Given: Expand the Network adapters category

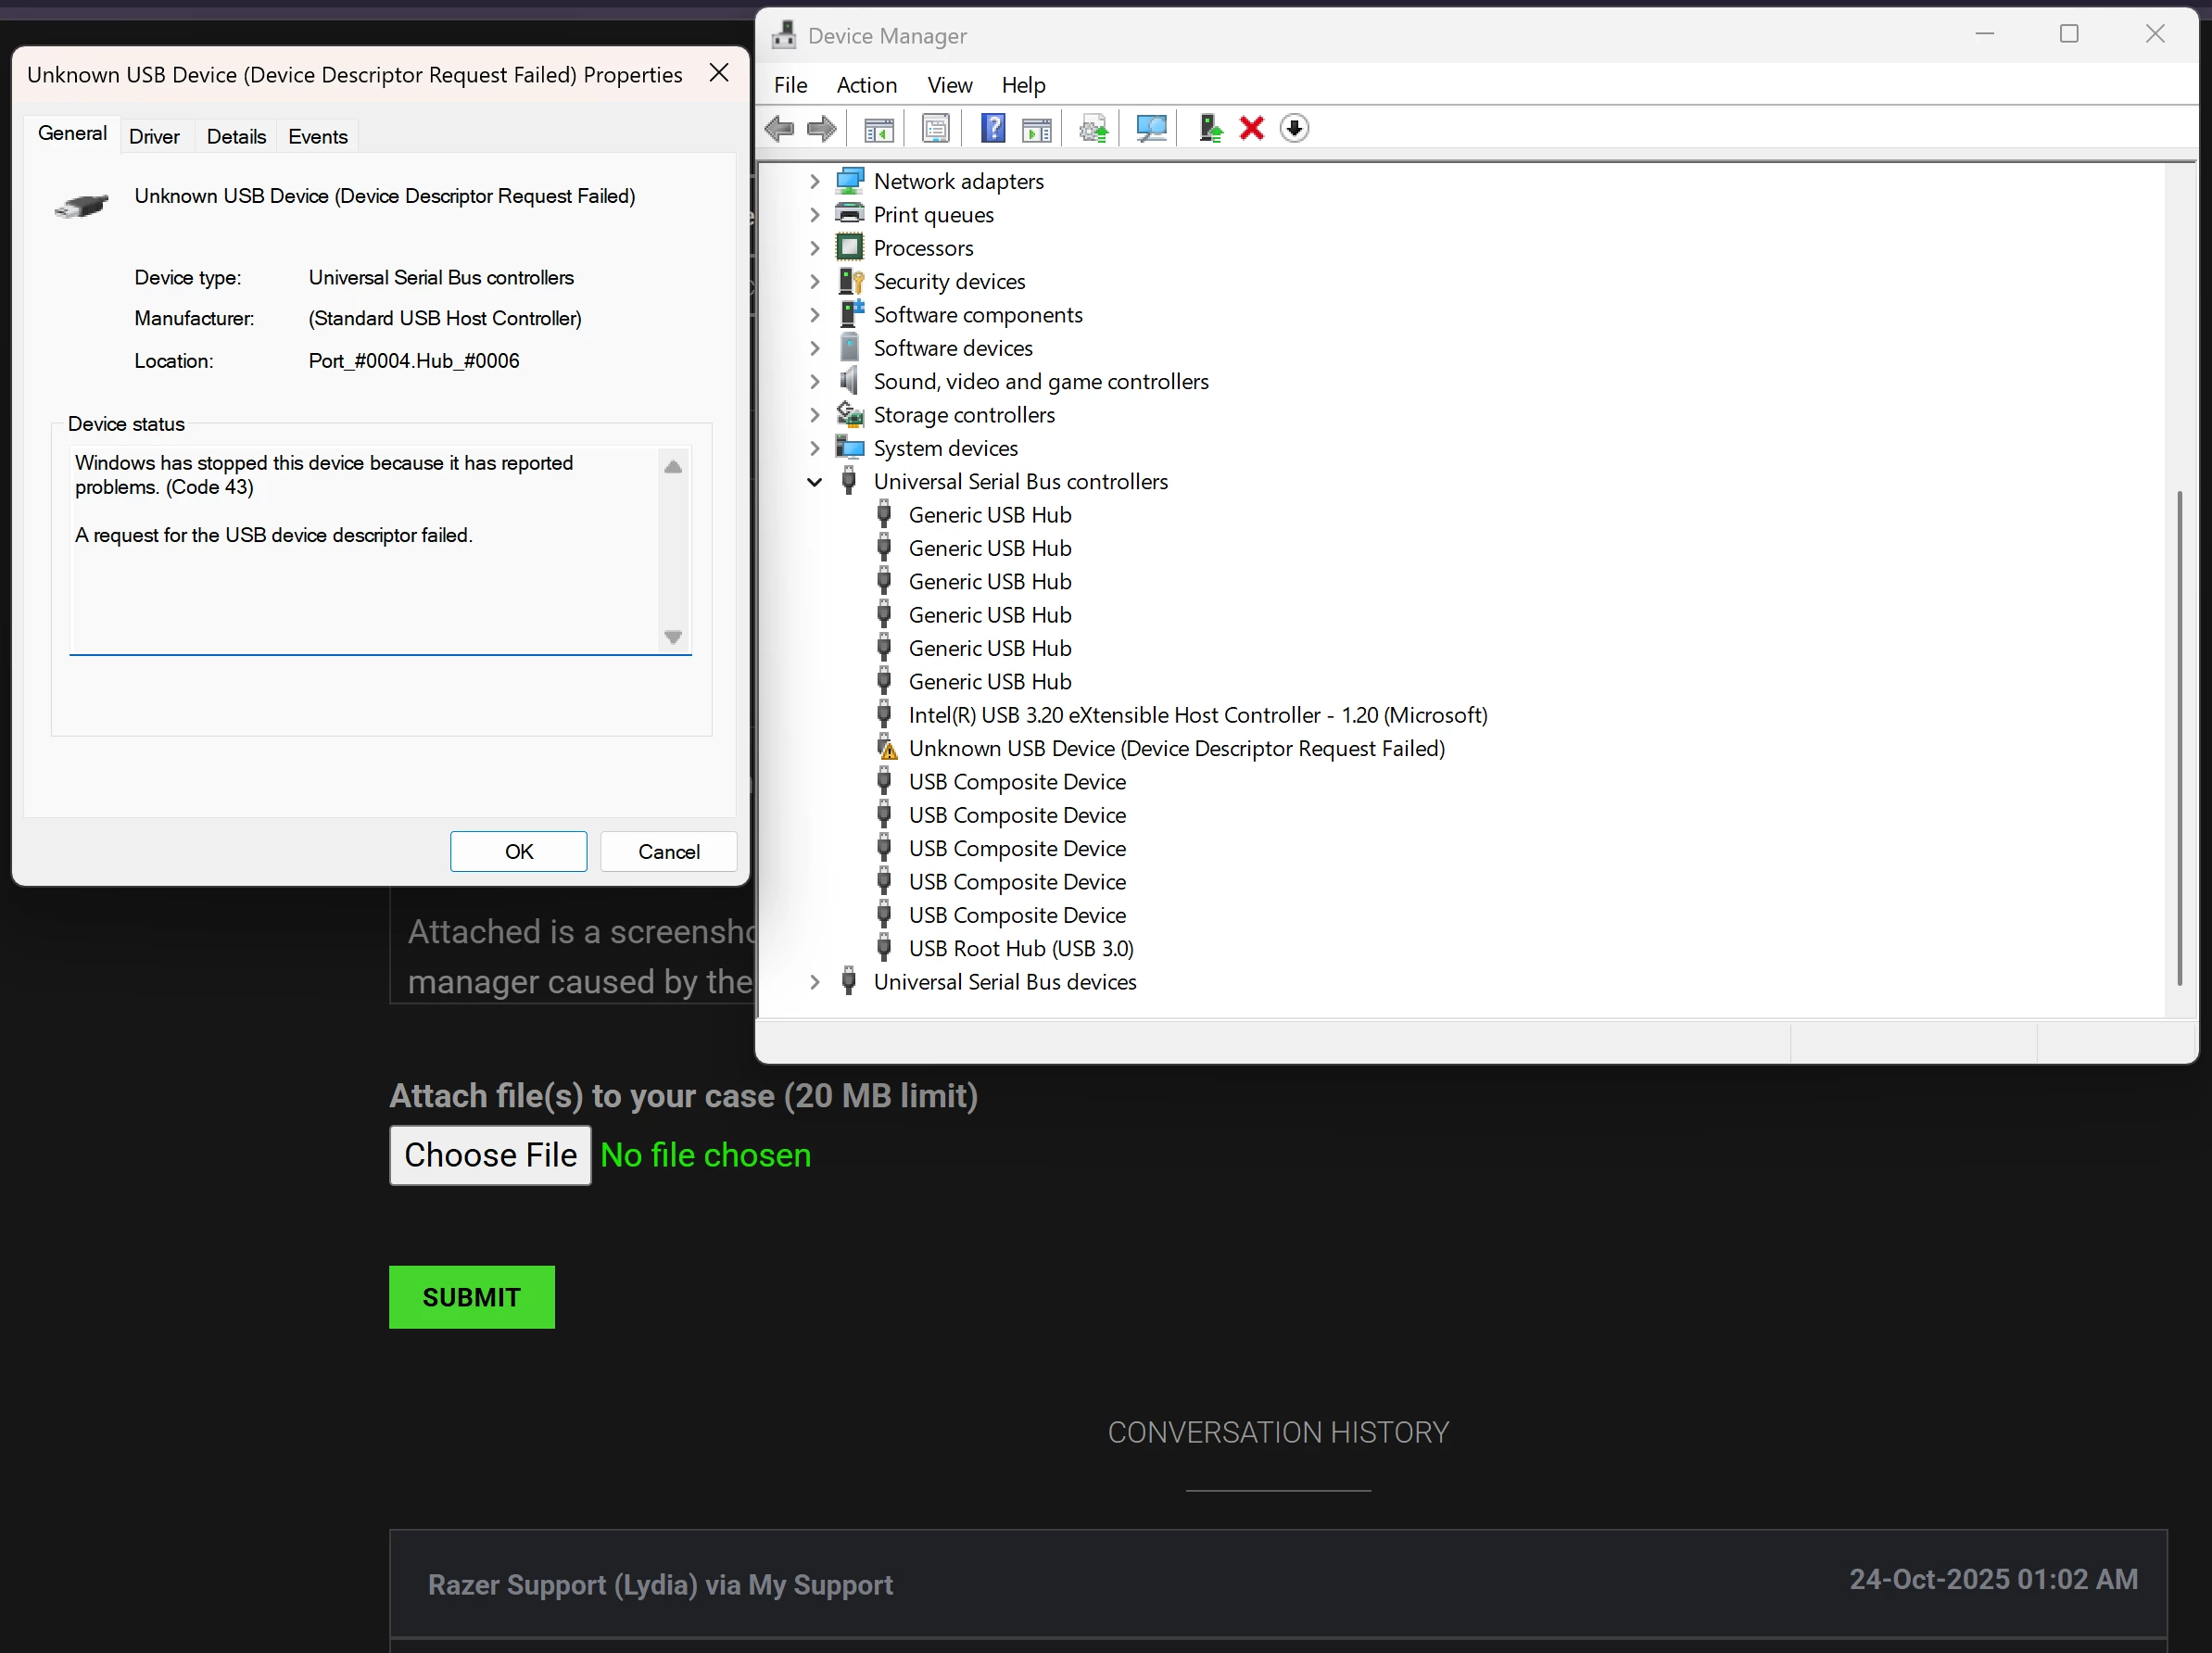Looking at the screenshot, I should click(814, 181).
